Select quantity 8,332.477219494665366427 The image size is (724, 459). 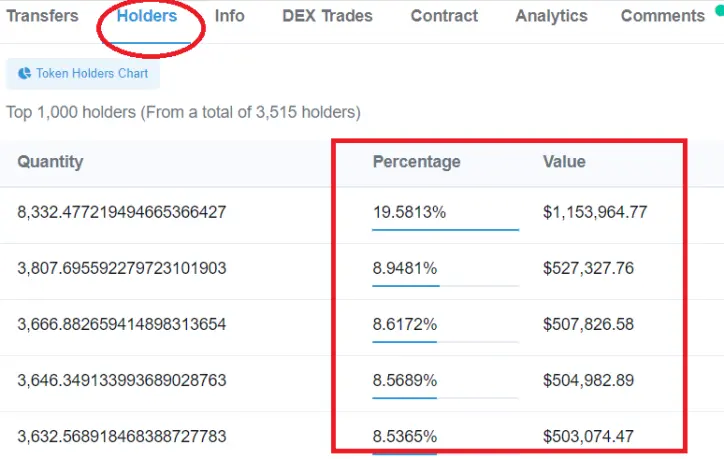pyautogui.click(x=122, y=212)
